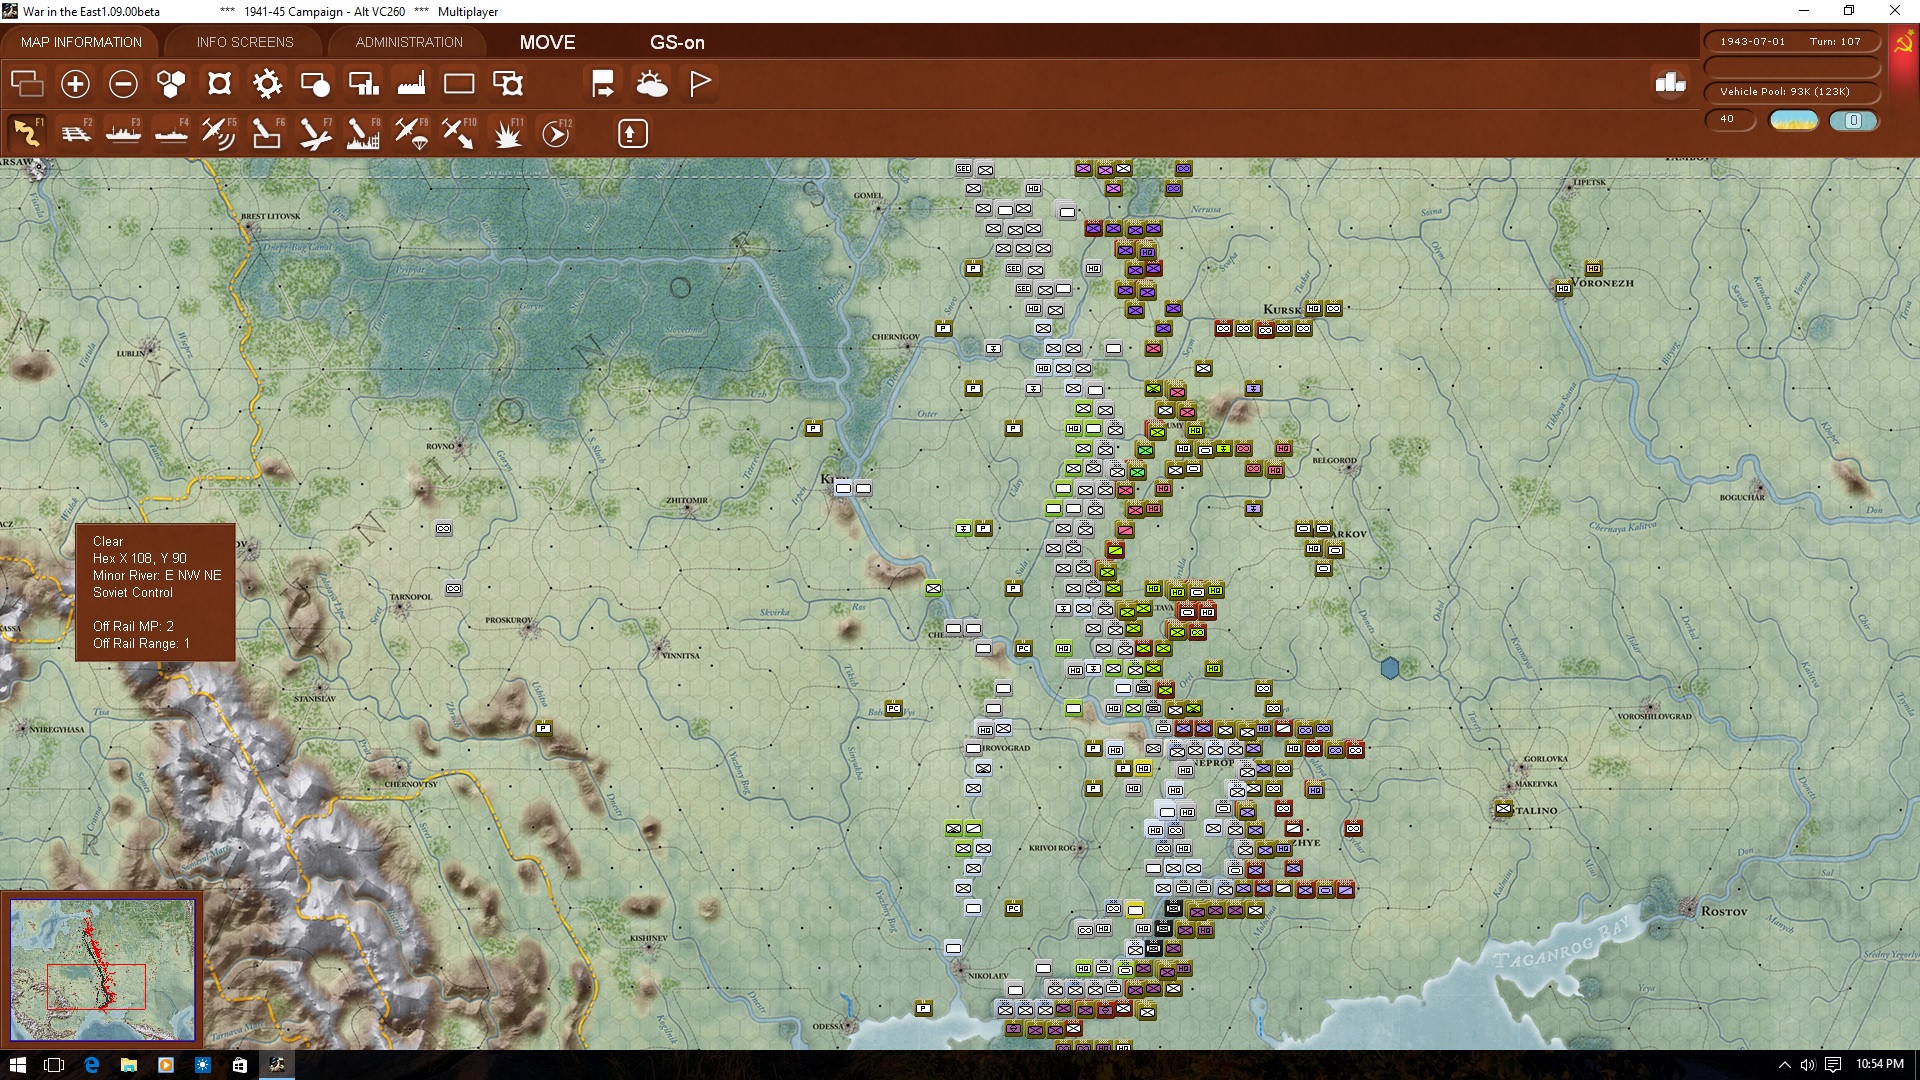The width and height of the screenshot is (1920, 1080).
Task: Click the Voronezh city label
Action: pyautogui.click(x=1603, y=283)
